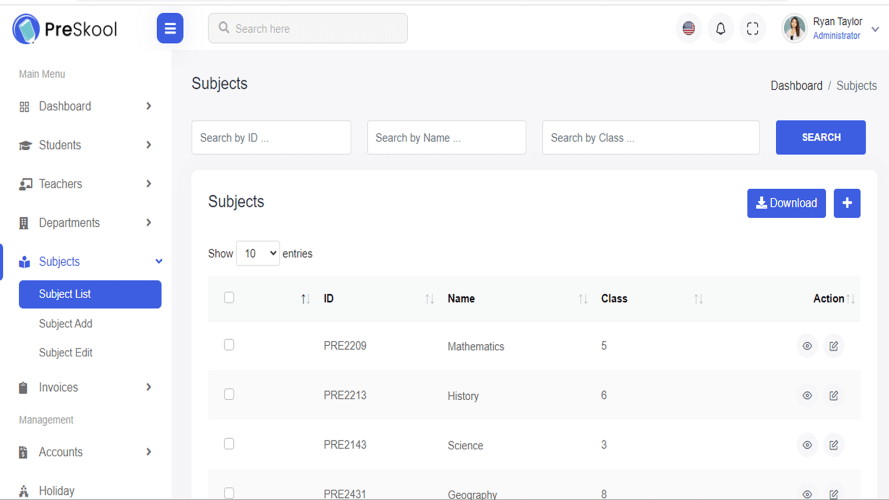Click the search magnifier icon
The image size is (889, 500).
point(224,28)
